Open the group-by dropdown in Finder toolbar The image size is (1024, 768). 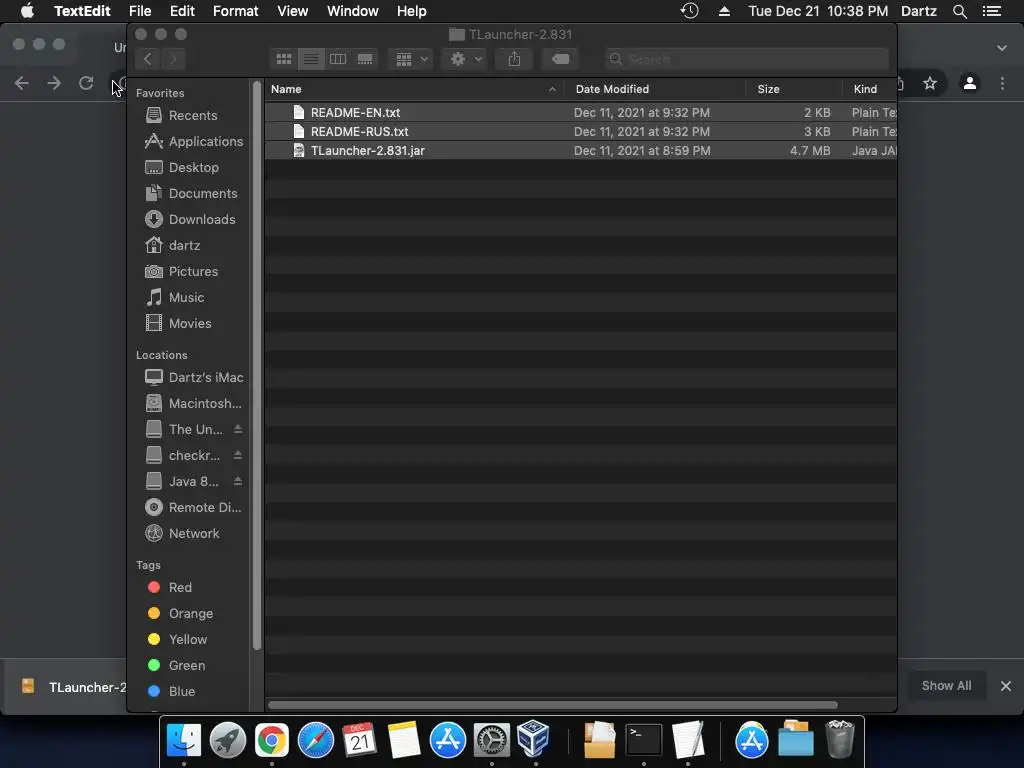411,59
